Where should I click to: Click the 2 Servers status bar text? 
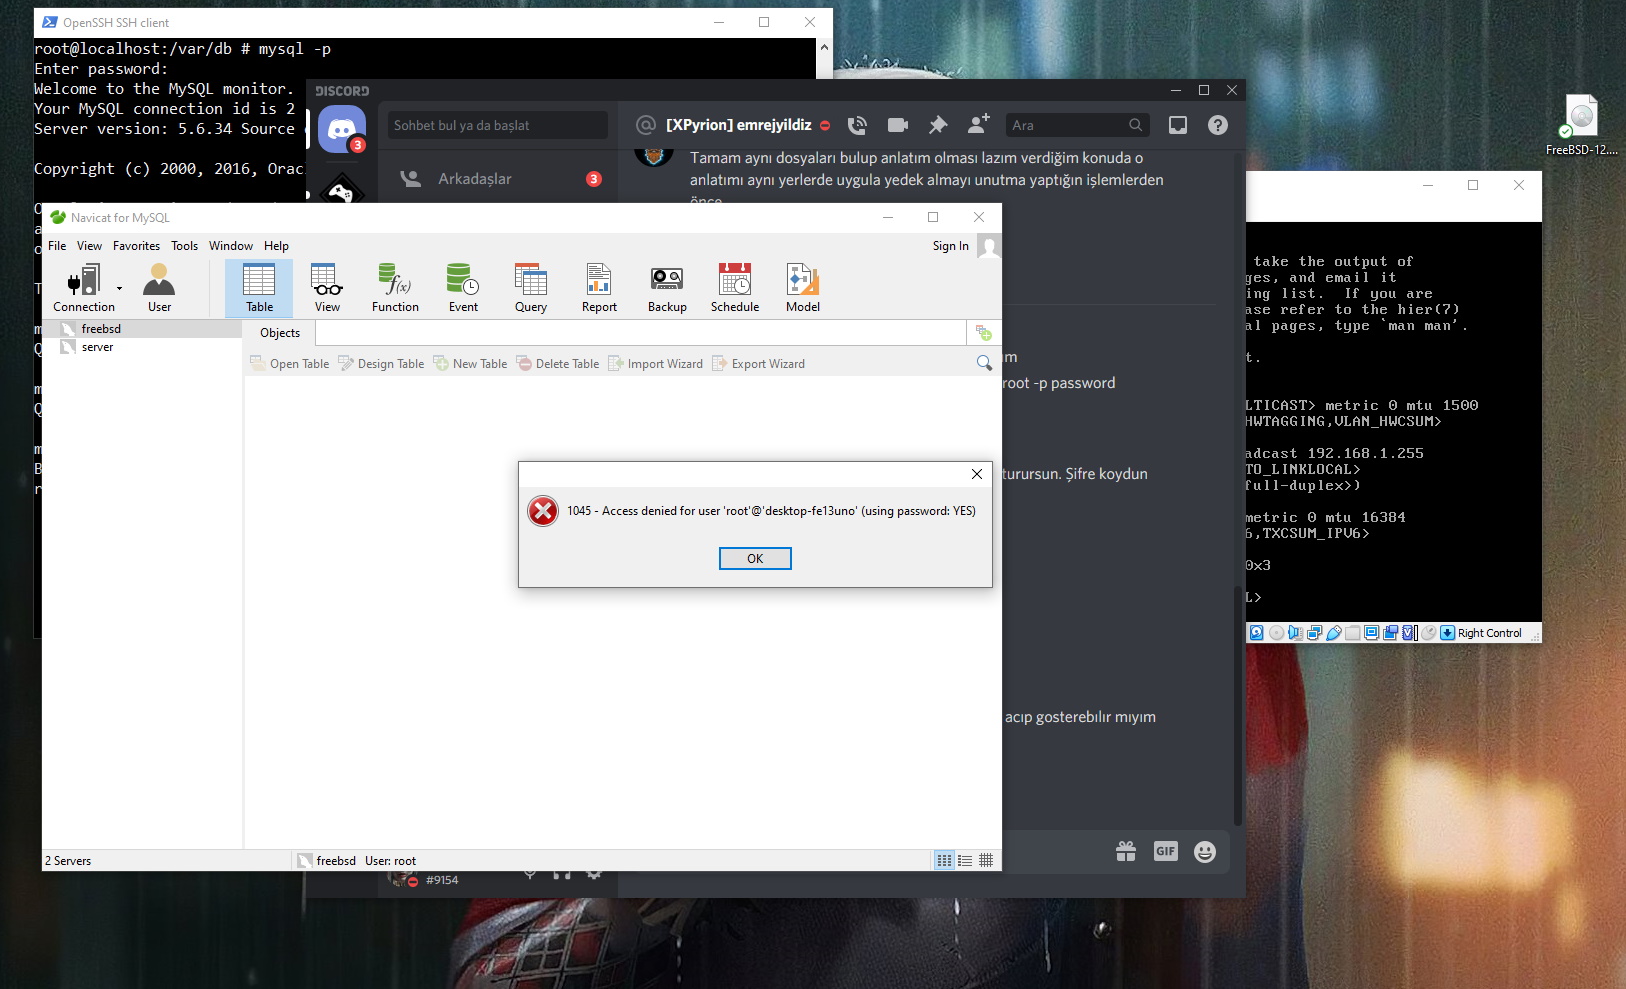pyautogui.click(x=68, y=861)
